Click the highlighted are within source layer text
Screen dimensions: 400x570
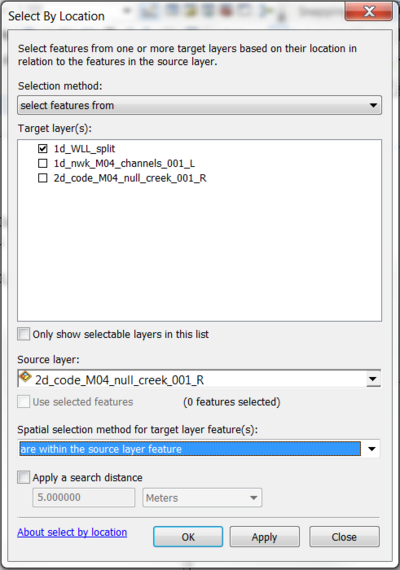[101, 449]
